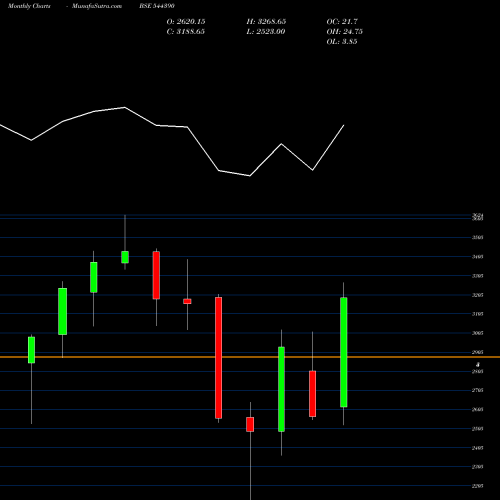Select the close value "C: 3188.65"
The image size is (500, 500).
[186, 32]
